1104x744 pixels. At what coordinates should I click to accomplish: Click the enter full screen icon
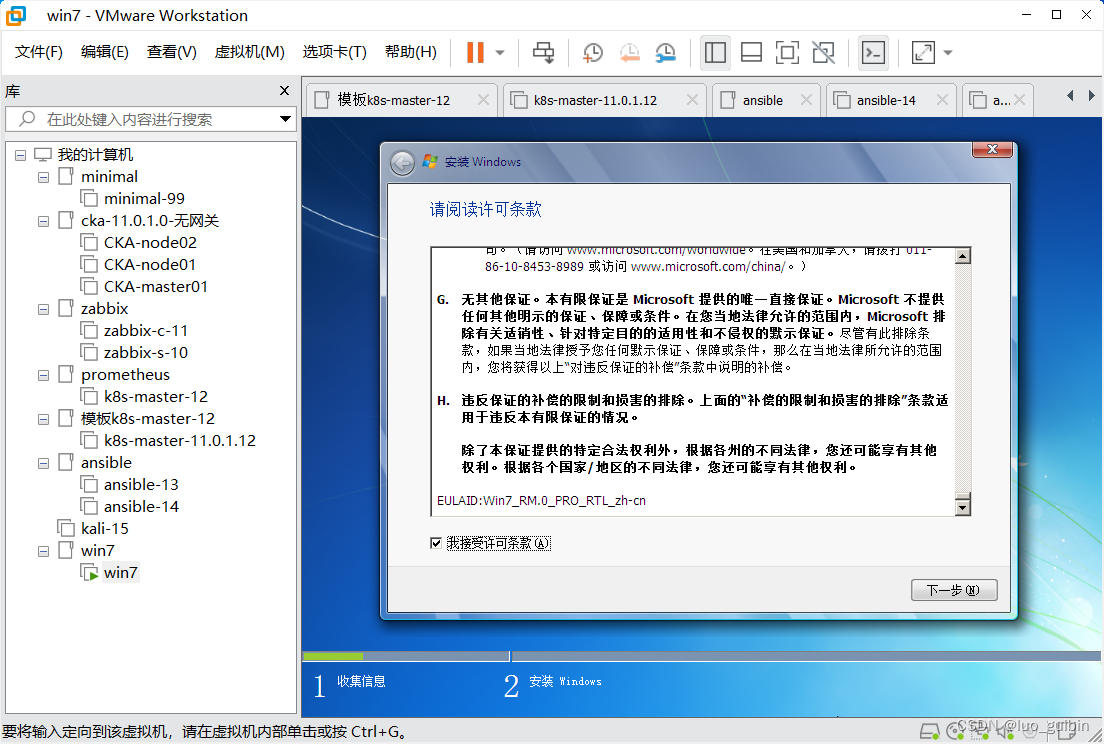pos(787,53)
